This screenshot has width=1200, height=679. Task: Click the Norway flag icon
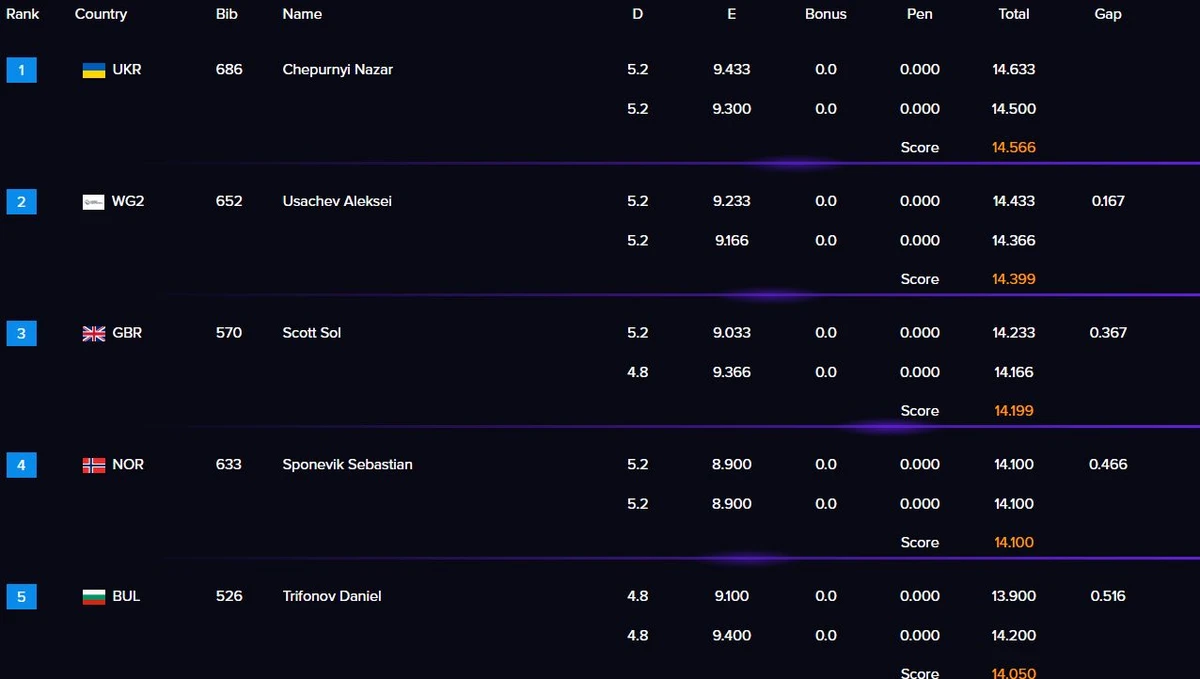click(94, 465)
